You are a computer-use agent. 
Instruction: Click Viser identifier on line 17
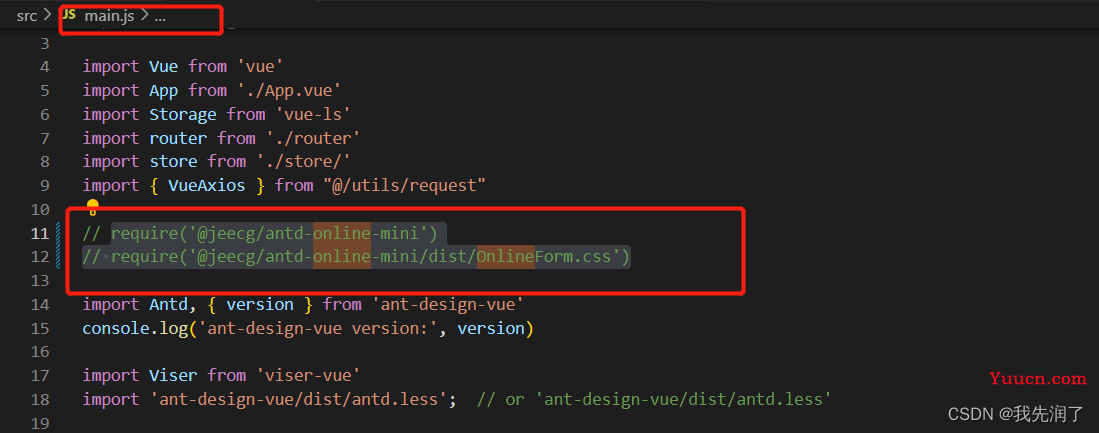coord(173,376)
